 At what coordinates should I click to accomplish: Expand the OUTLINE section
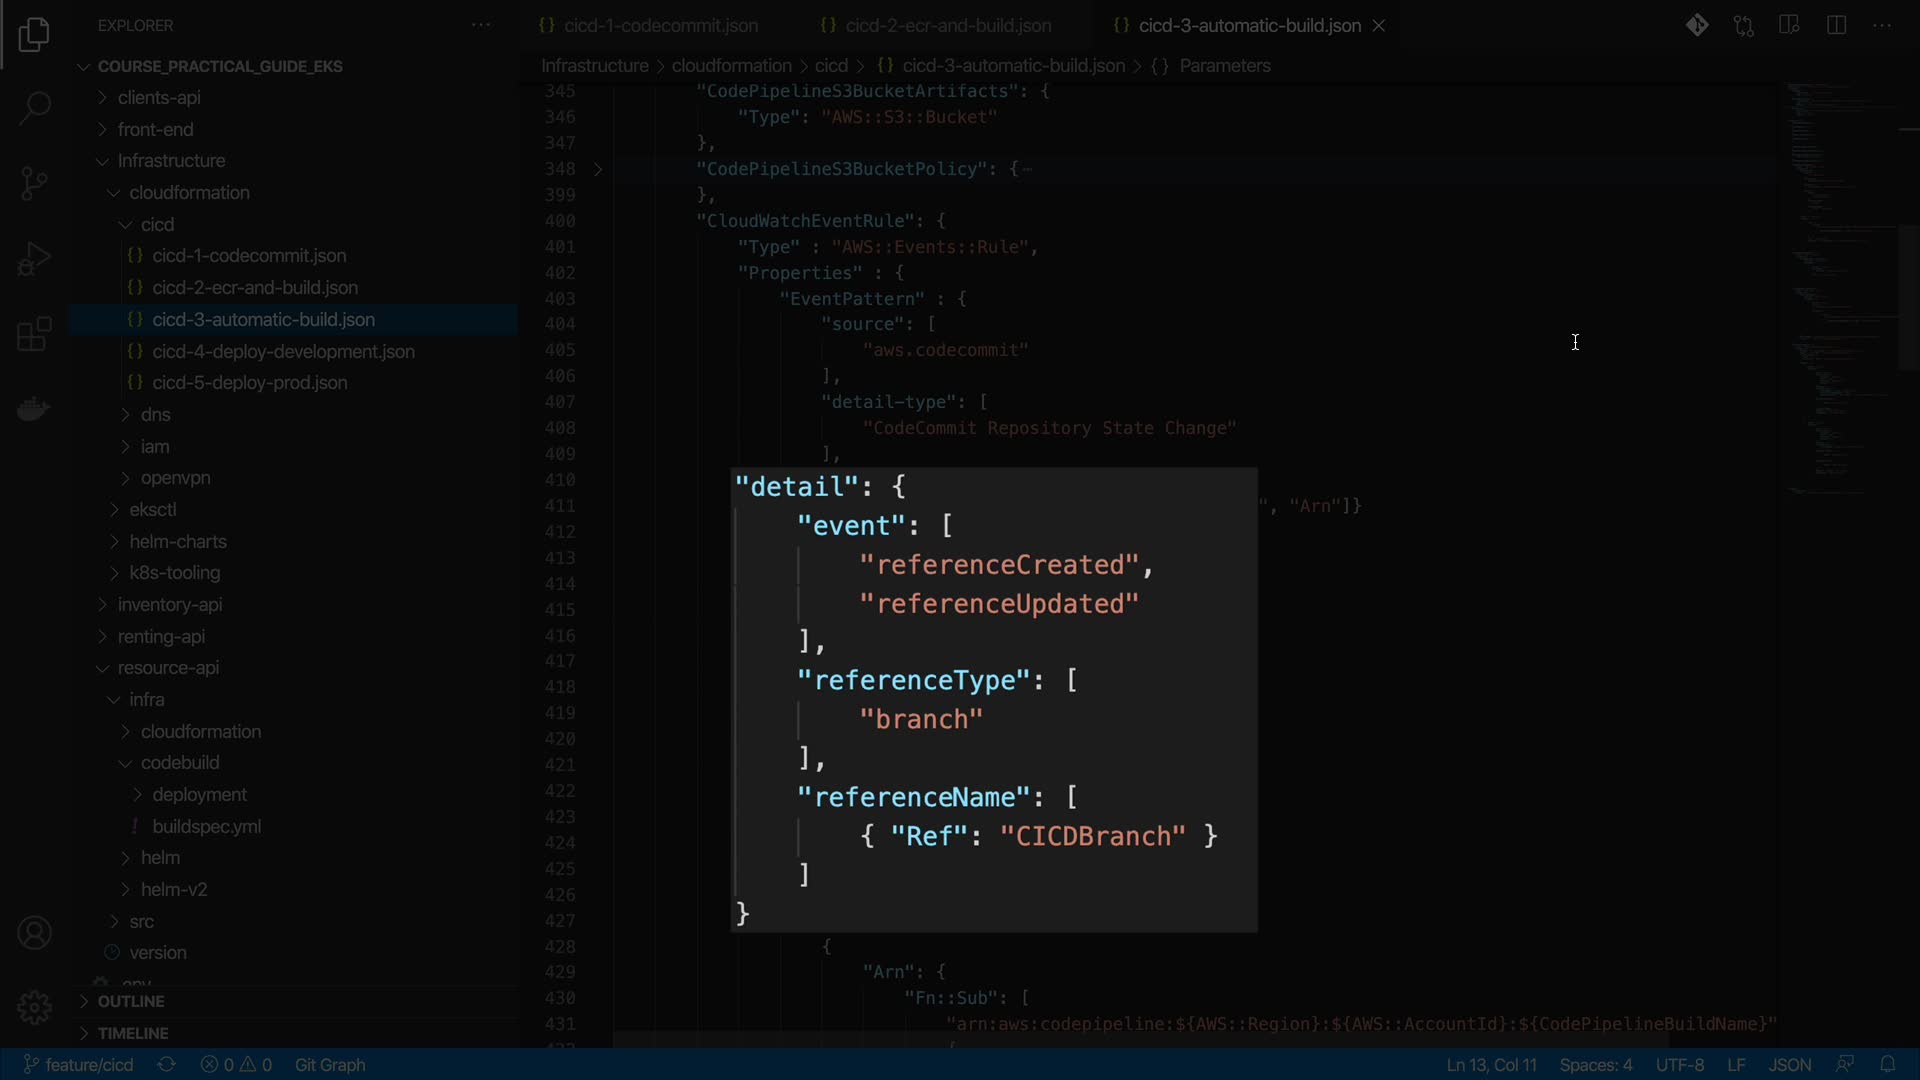coord(131,1001)
